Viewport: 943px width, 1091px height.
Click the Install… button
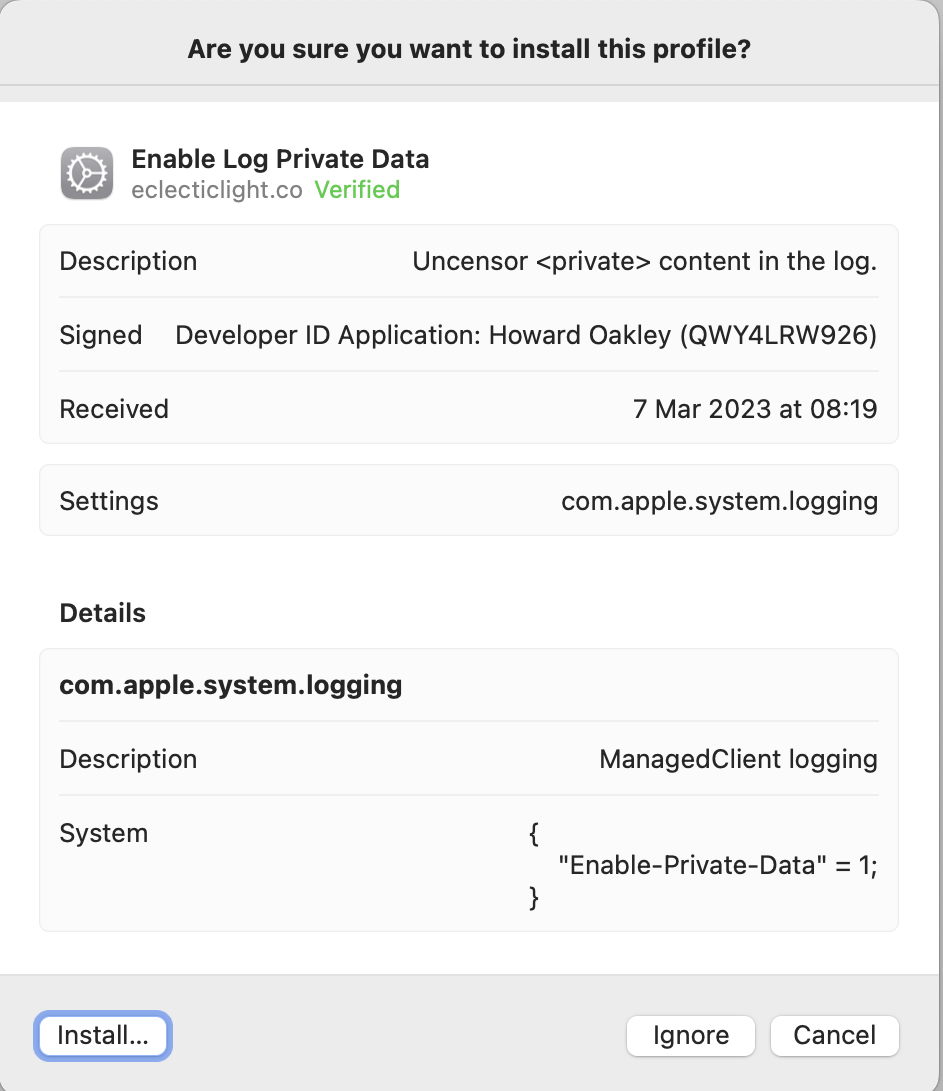(x=103, y=1035)
